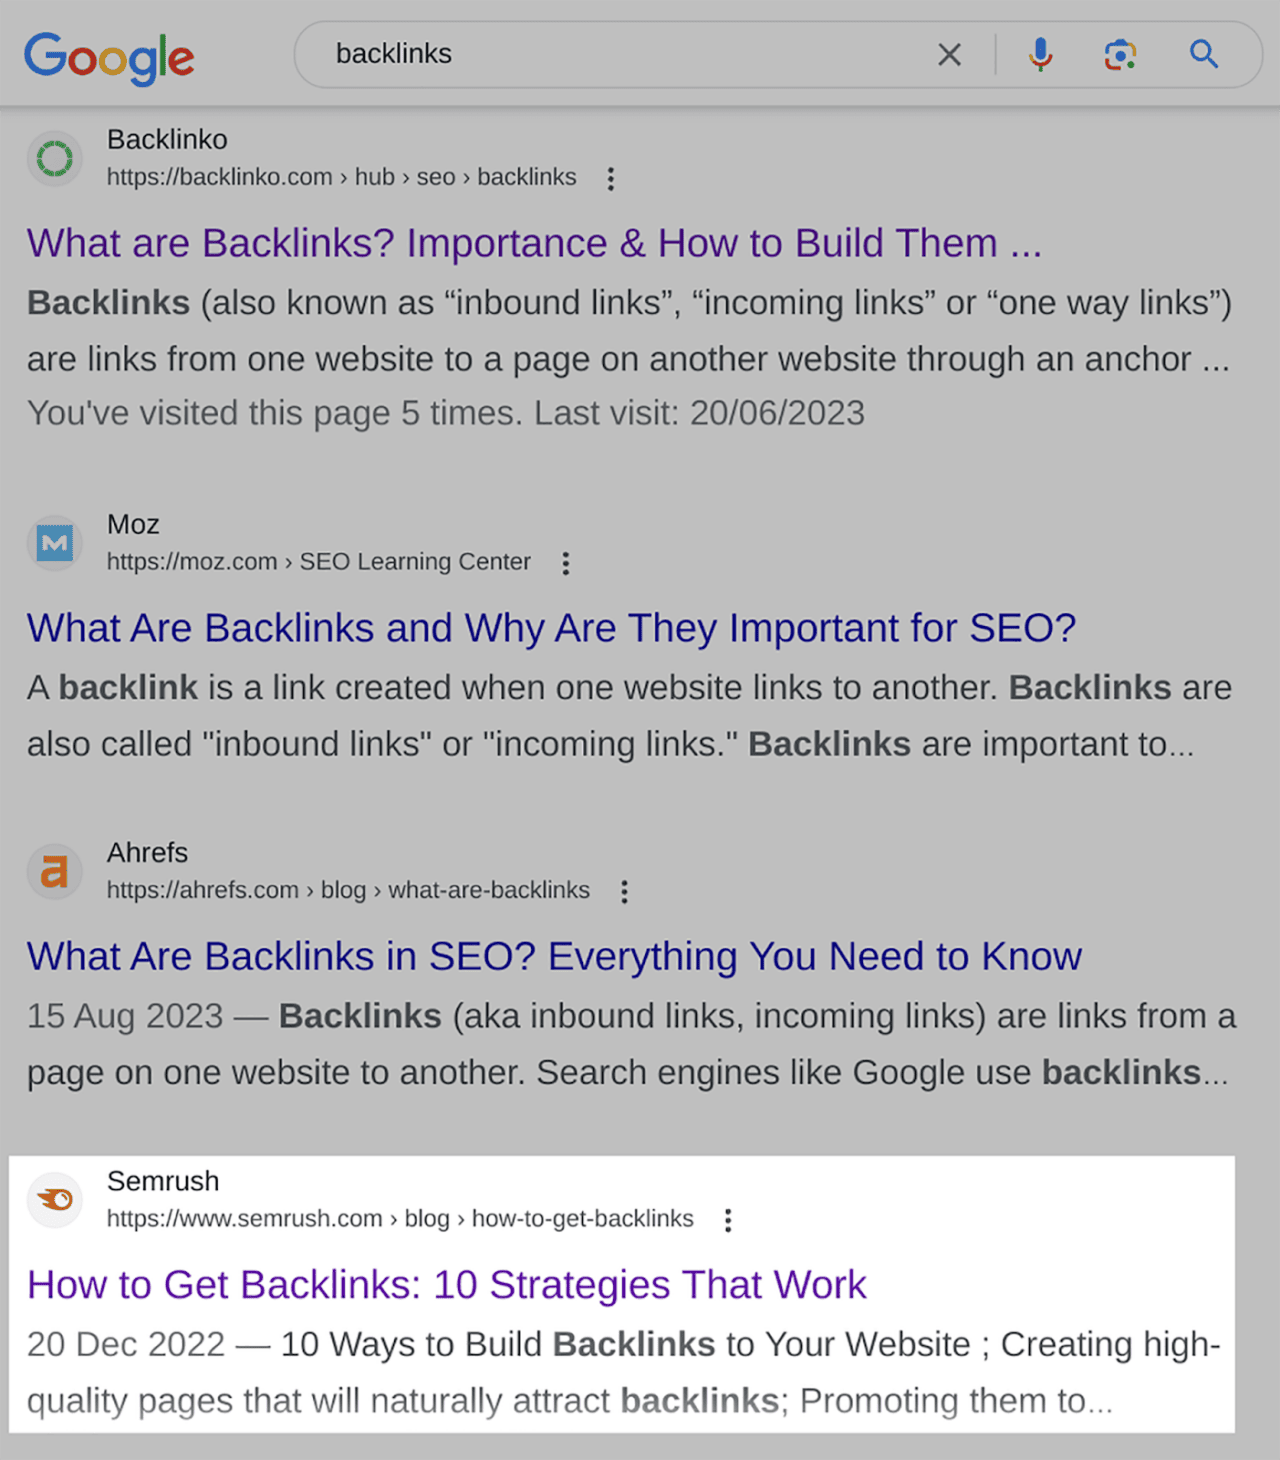Open the options menu on Ahrefs result
The image size is (1280, 1460).
click(624, 891)
